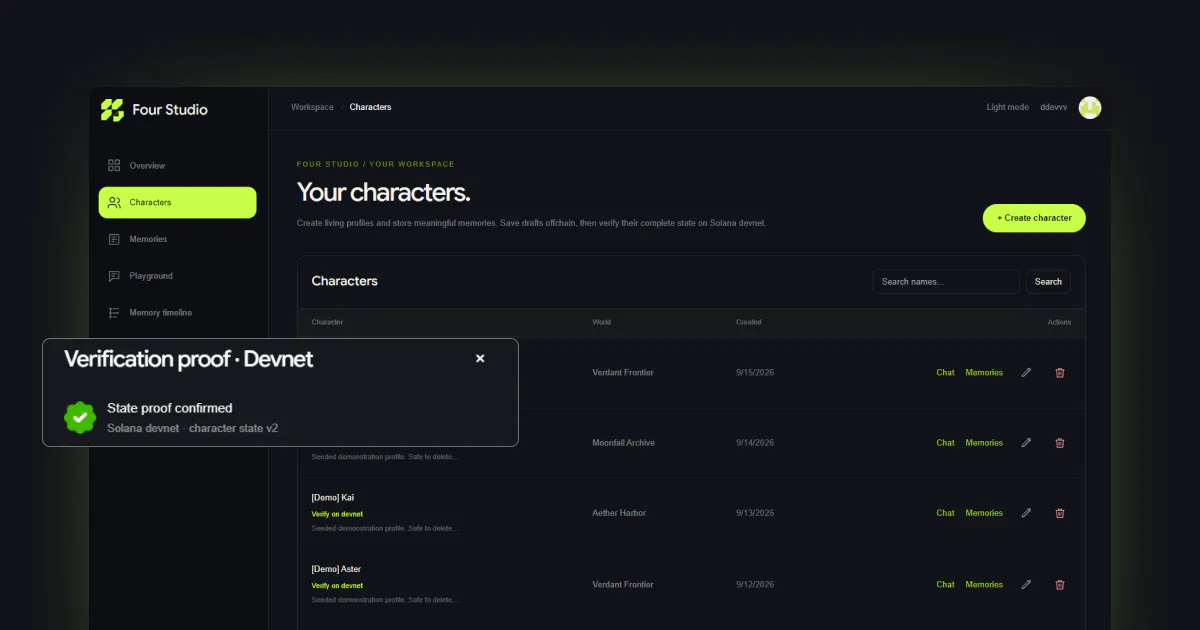Screen dimensions: 1200x630
Task: Click the Your characters. heading
Action: 383,192
